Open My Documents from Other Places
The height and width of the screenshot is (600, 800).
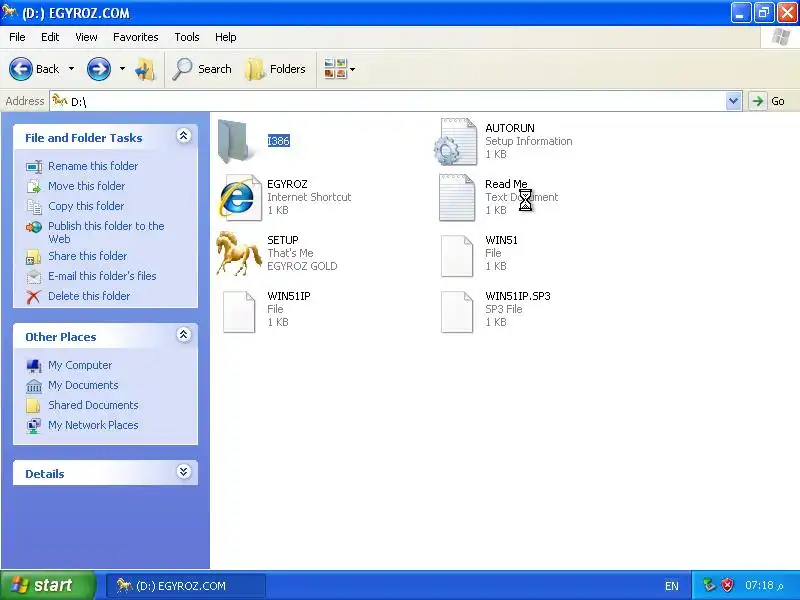(83, 385)
